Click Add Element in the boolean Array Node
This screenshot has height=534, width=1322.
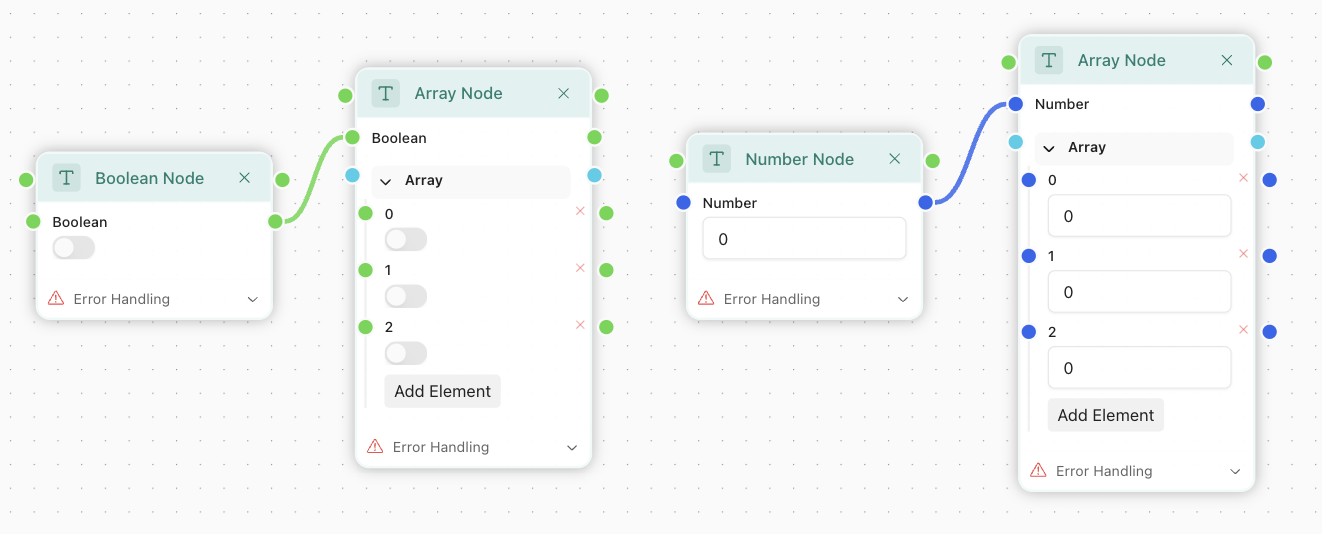pyautogui.click(x=442, y=391)
